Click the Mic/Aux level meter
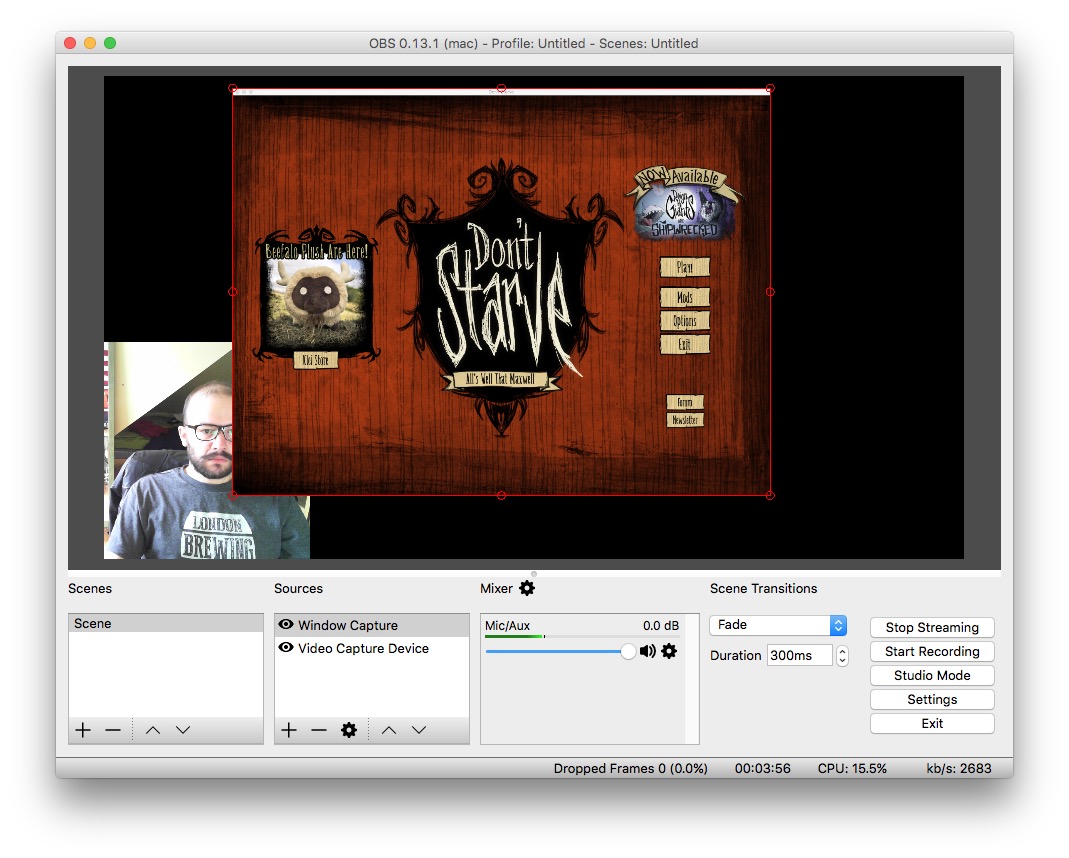Image resolution: width=1069 pixels, height=858 pixels. pos(582,637)
